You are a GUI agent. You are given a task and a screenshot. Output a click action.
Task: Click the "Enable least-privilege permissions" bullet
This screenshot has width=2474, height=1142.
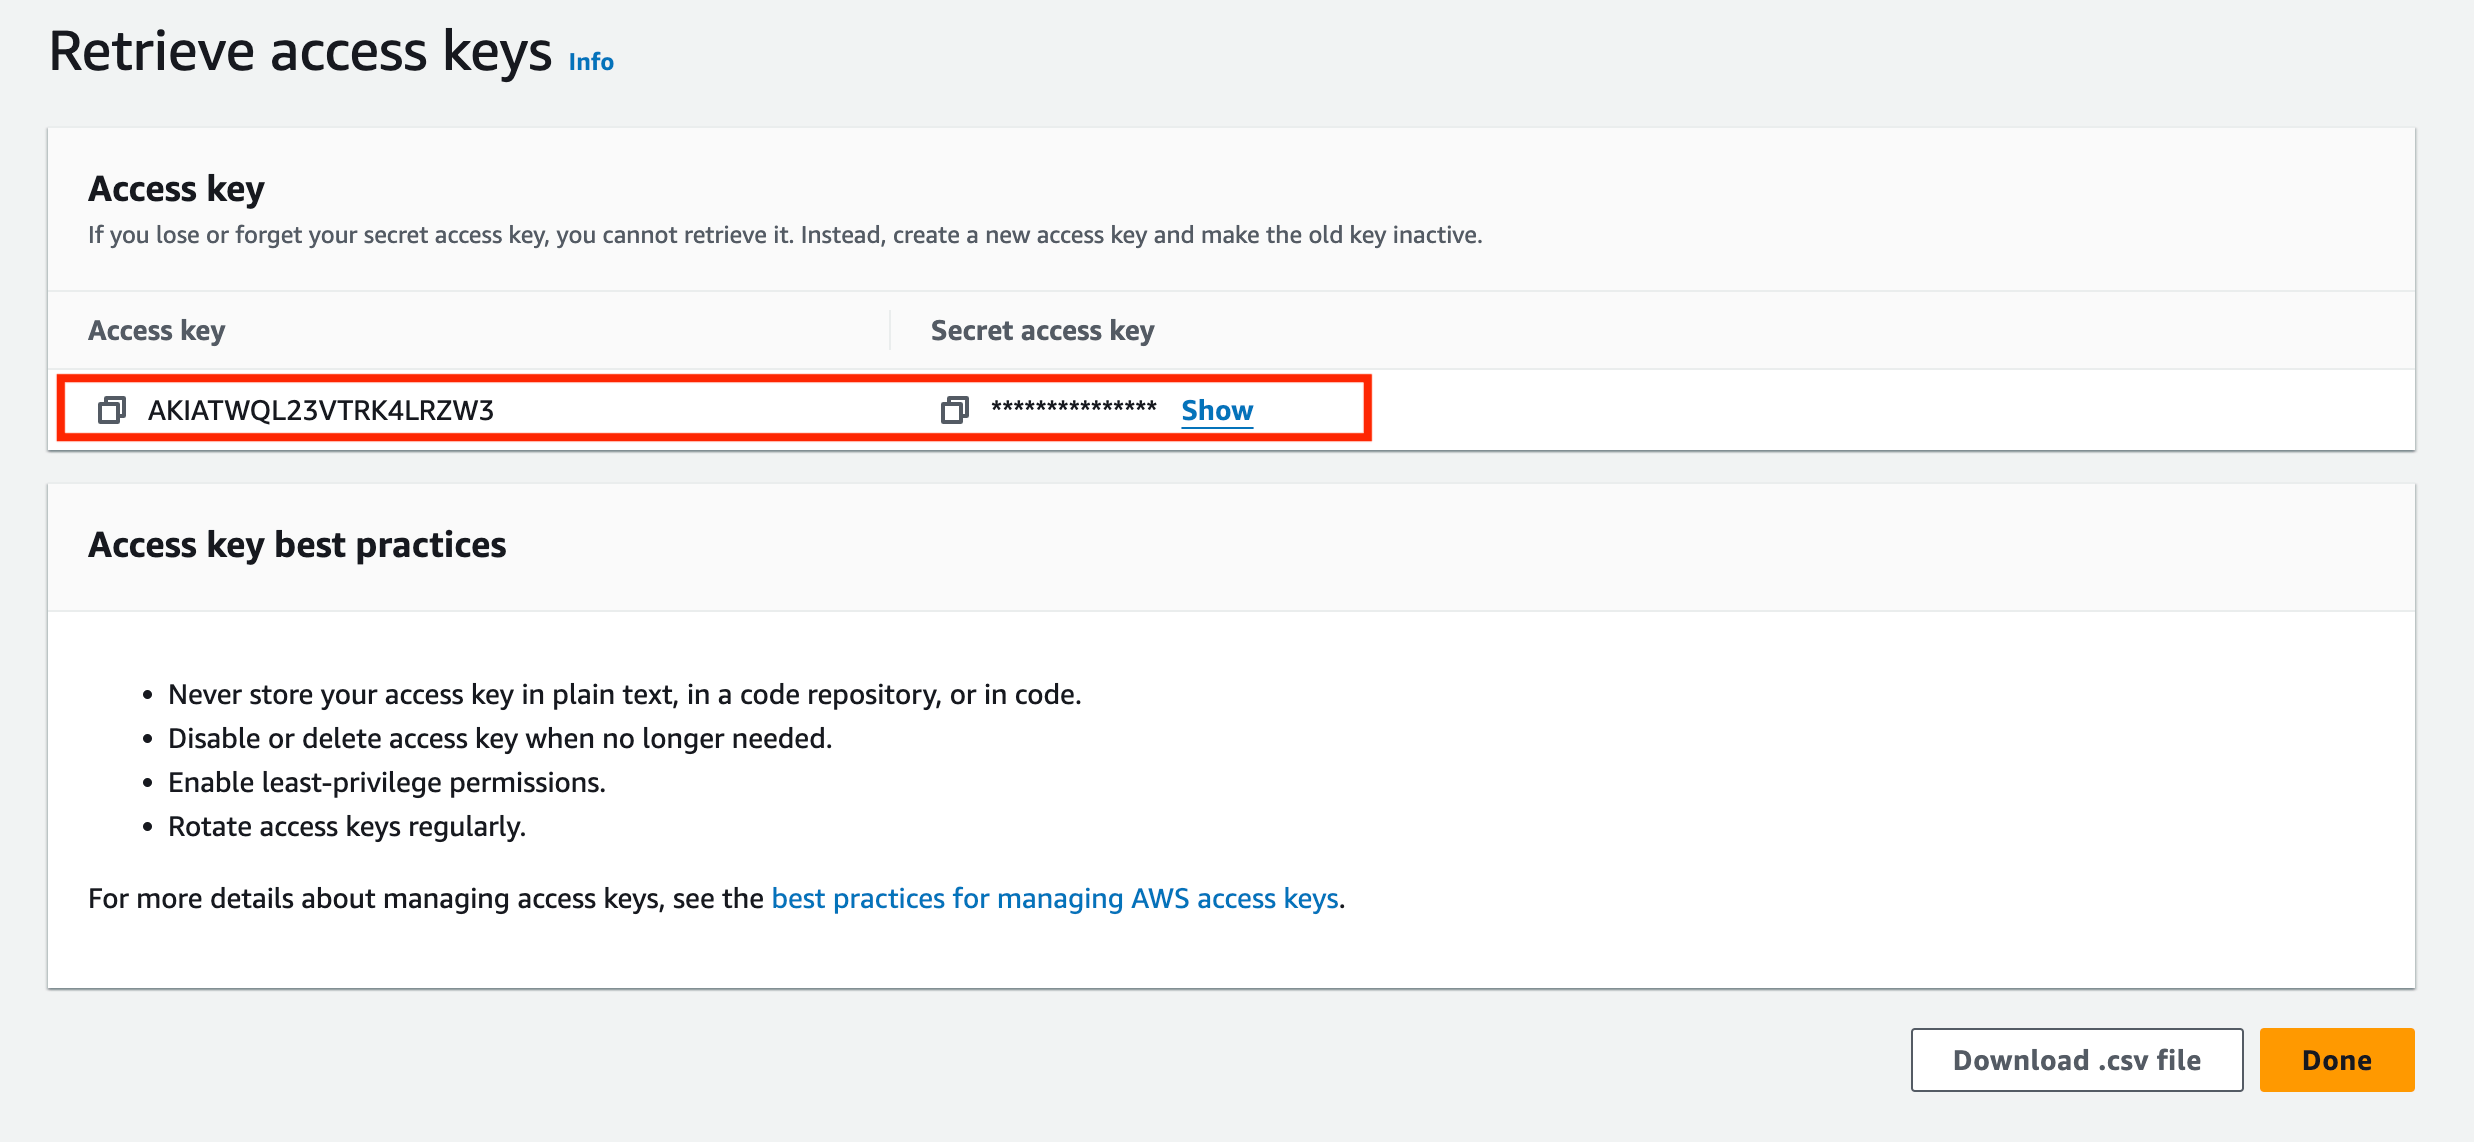pyautogui.click(x=386, y=782)
